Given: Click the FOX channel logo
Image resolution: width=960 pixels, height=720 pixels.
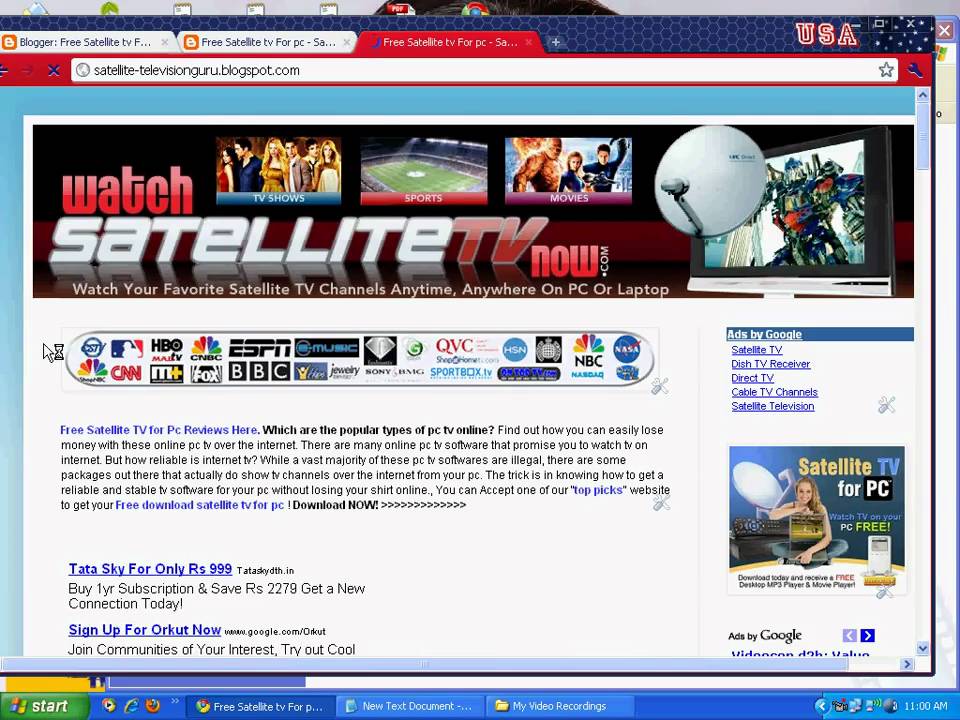Looking at the screenshot, I should (x=206, y=373).
